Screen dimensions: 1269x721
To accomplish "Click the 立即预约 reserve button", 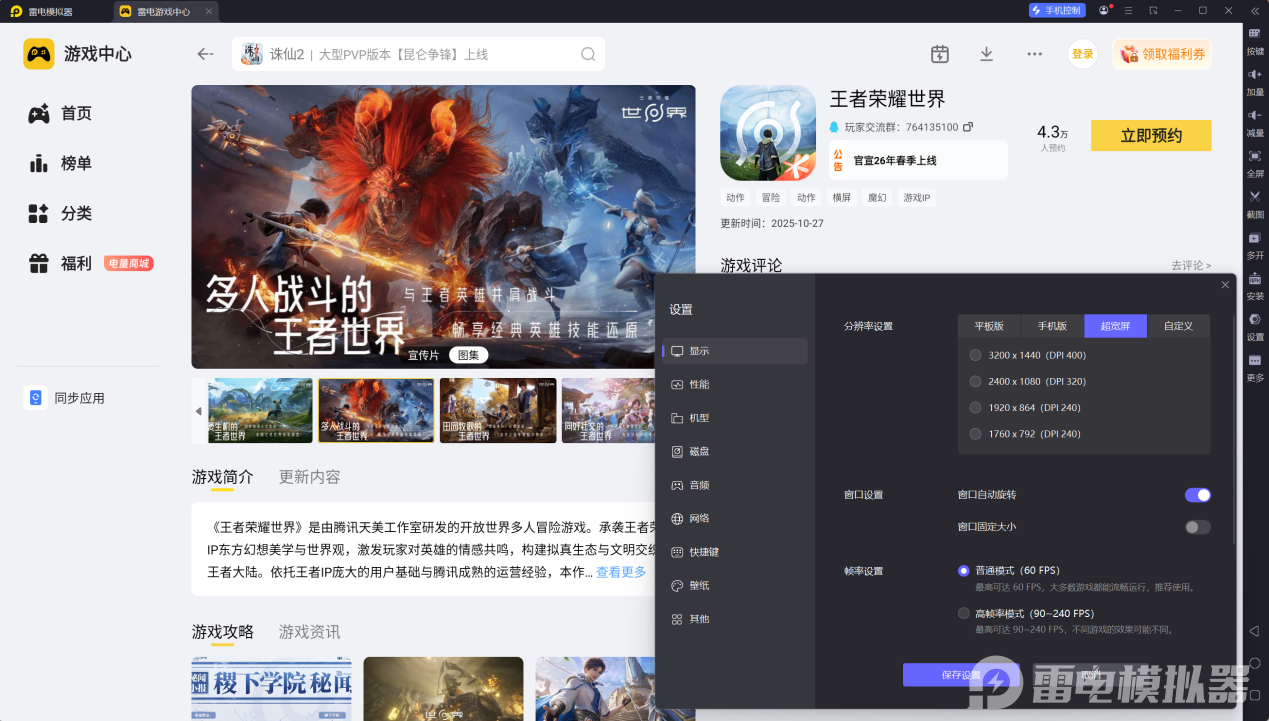I will [x=1150, y=136].
